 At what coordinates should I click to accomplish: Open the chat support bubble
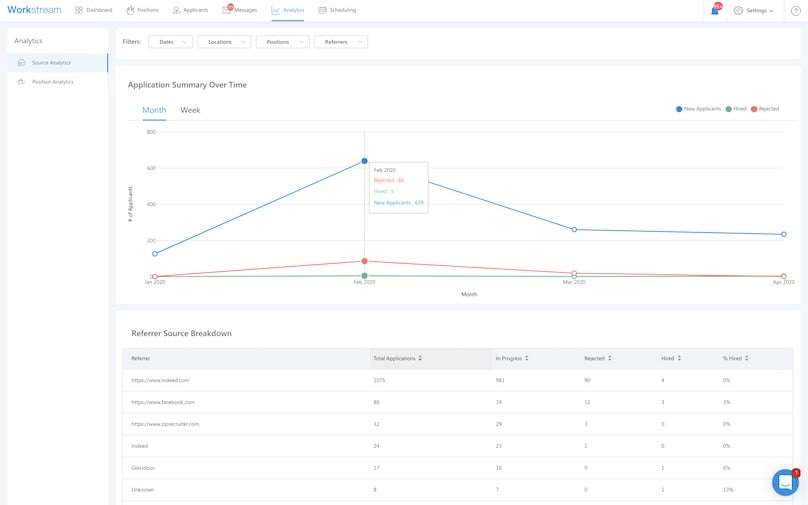pos(785,483)
